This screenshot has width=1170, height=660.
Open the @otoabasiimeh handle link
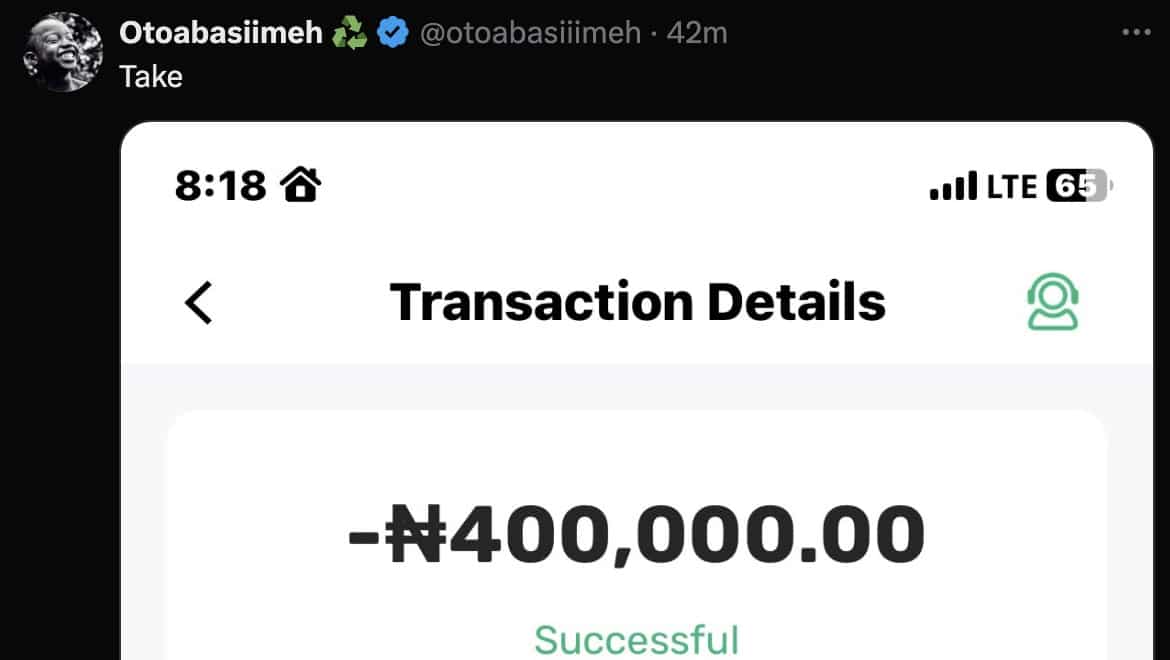tap(530, 33)
